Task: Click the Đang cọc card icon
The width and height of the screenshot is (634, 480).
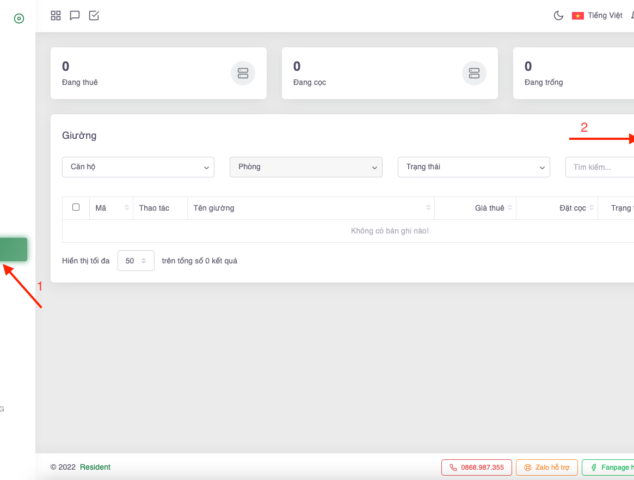Action: pos(473,73)
